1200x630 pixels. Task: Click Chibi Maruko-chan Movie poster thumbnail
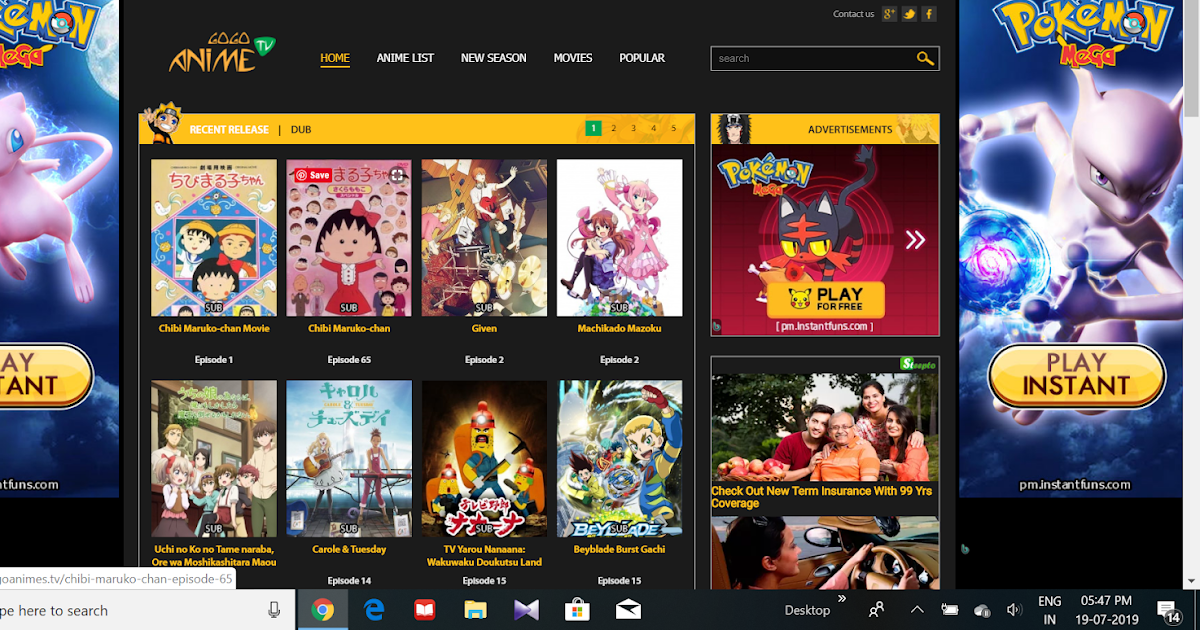tap(214, 238)
